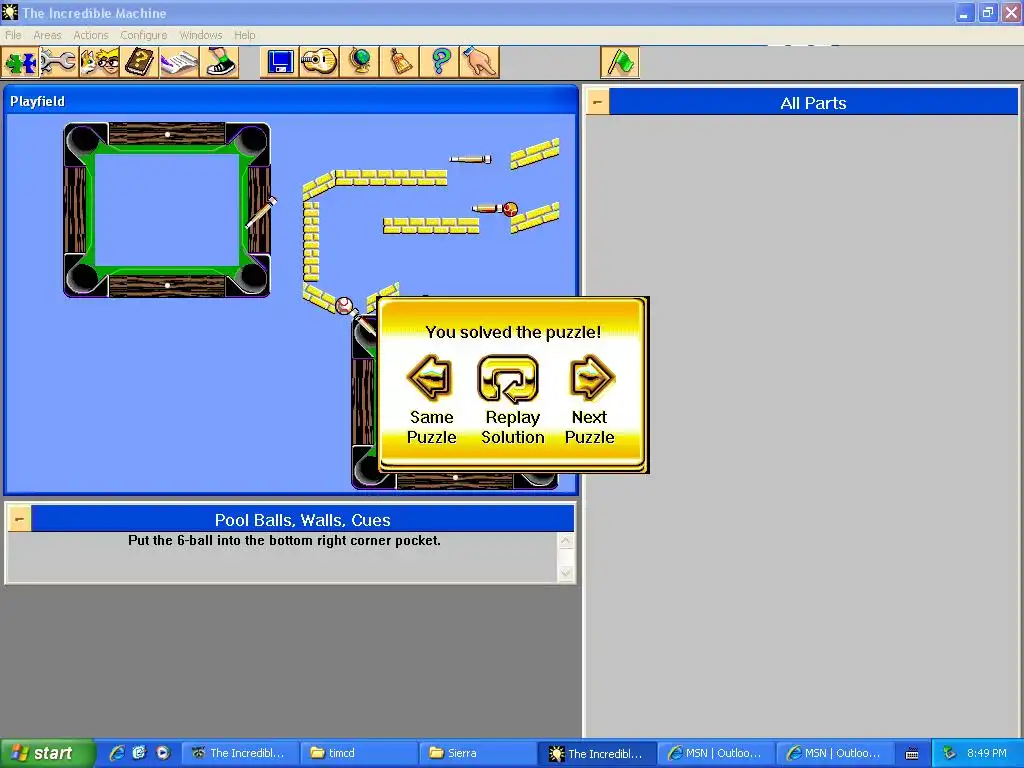Viewport: 1024px width, 768px height.
Task: Open the Actions menu
Action: pos(91,35)
